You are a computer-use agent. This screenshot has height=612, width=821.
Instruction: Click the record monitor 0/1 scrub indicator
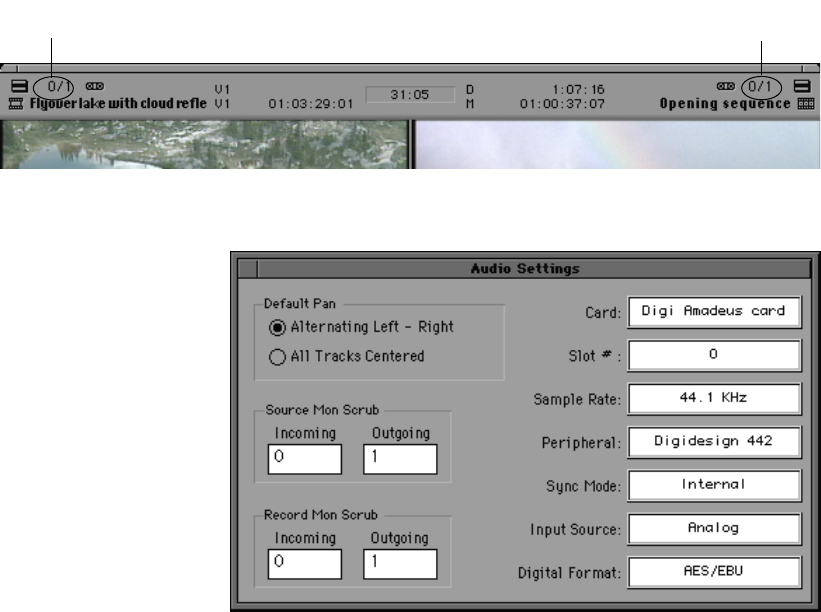tap(761, 87)
